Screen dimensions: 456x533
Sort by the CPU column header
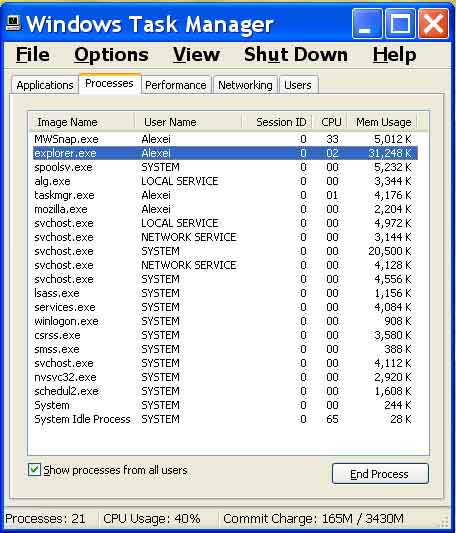tap(330, 122)
